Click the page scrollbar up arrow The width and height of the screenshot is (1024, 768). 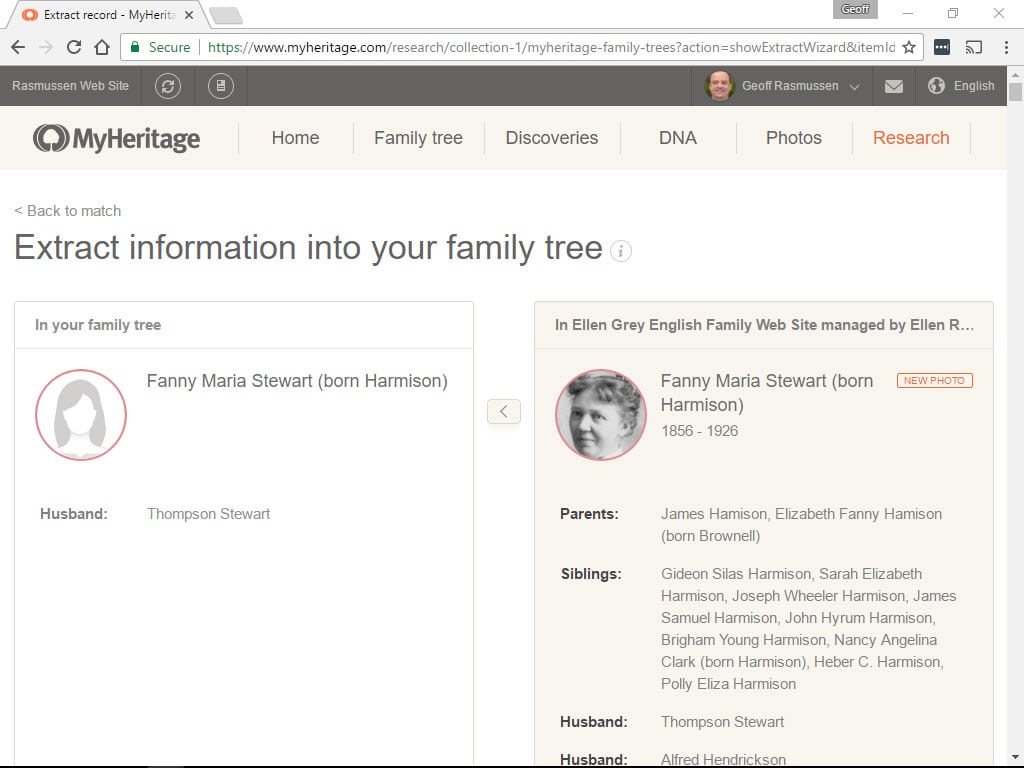1015,74
